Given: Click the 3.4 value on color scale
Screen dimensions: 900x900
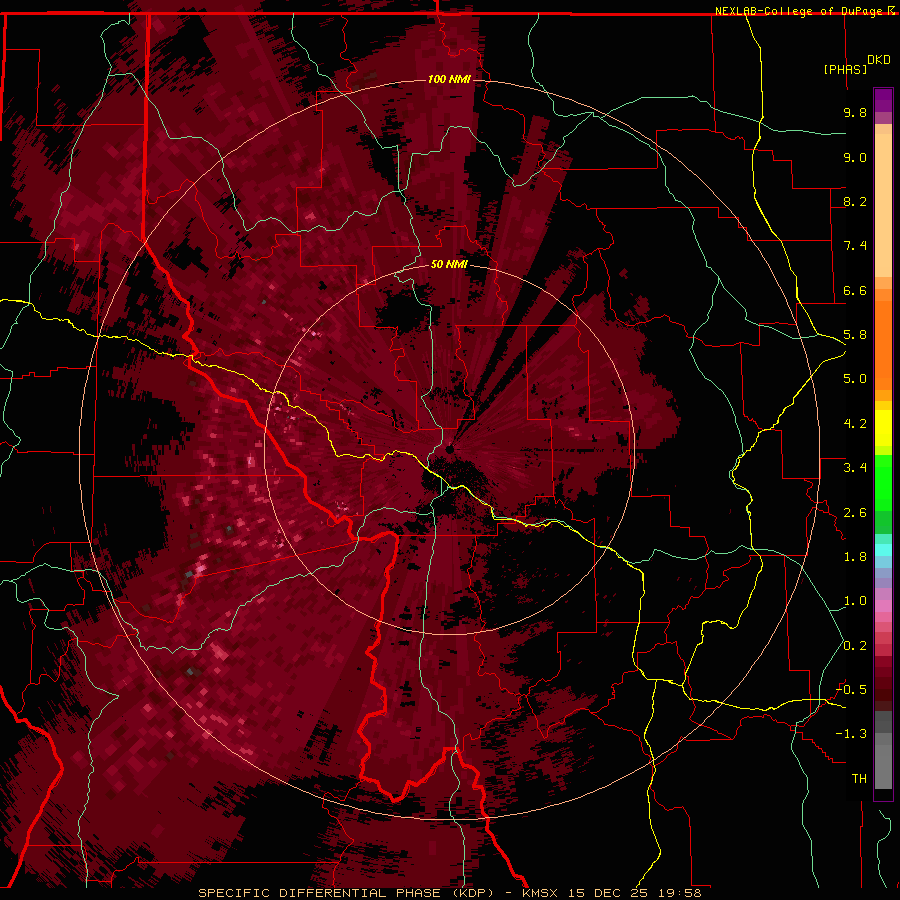Looking at the screenshot, I should tap(855, 468).
